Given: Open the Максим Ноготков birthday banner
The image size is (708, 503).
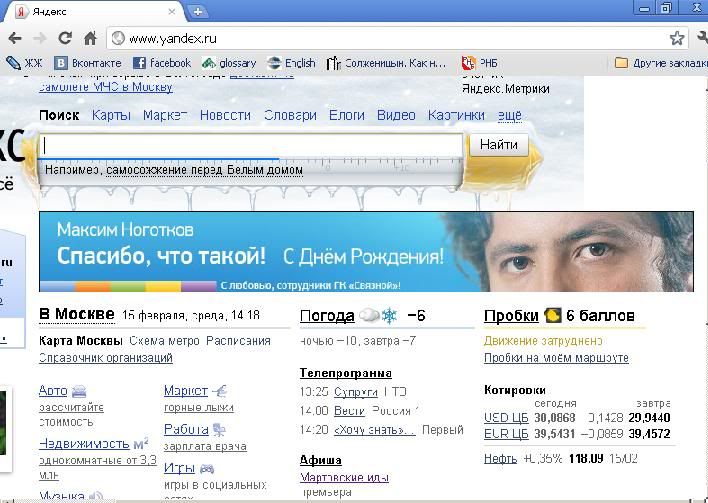Looking at the screenshot, I should 366,252.
